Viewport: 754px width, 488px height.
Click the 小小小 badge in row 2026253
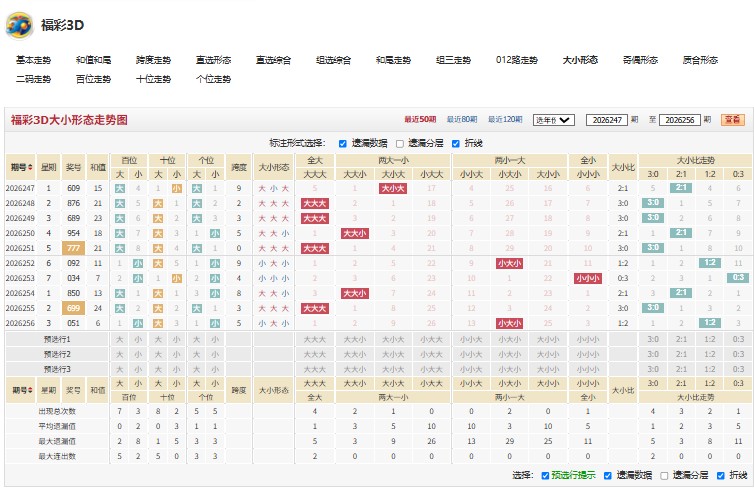(588, 278)
